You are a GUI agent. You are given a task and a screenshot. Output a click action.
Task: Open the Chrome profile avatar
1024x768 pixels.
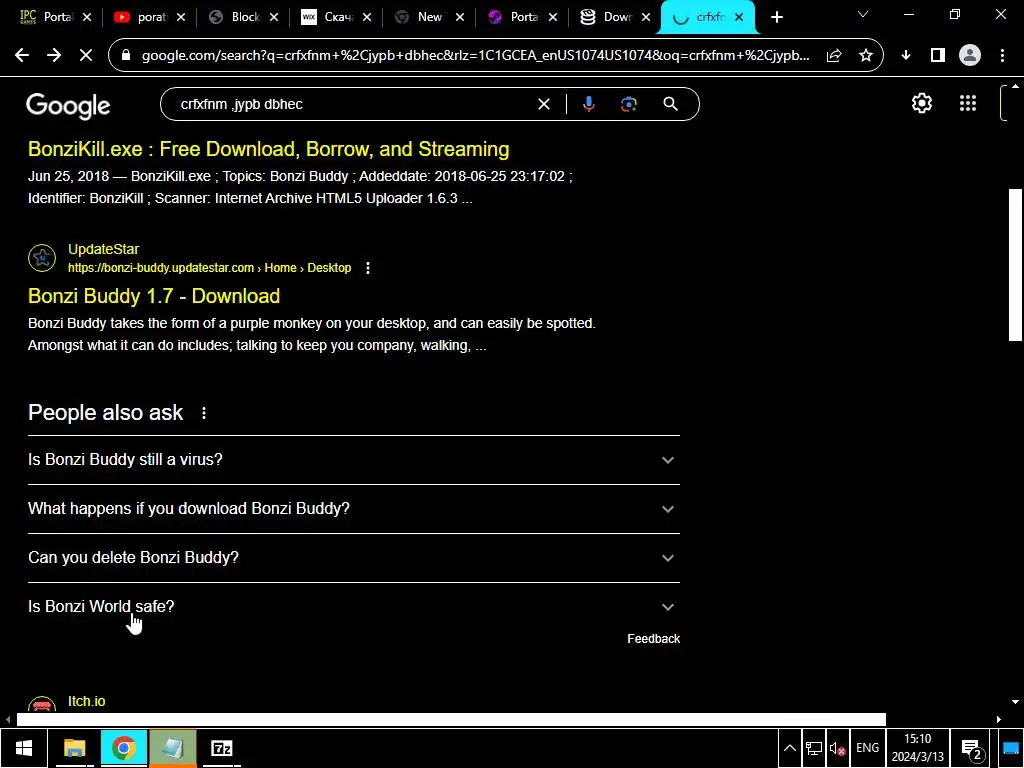(x=970, y=56)
